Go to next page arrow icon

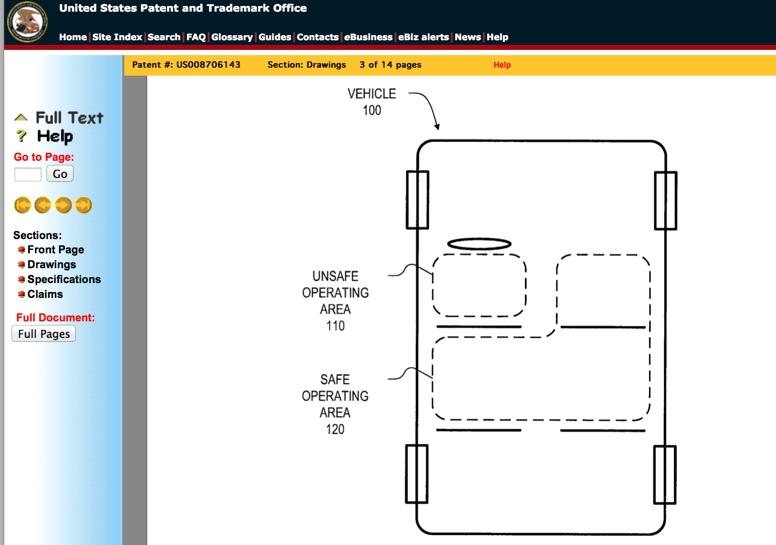click(x=63, y=205)
